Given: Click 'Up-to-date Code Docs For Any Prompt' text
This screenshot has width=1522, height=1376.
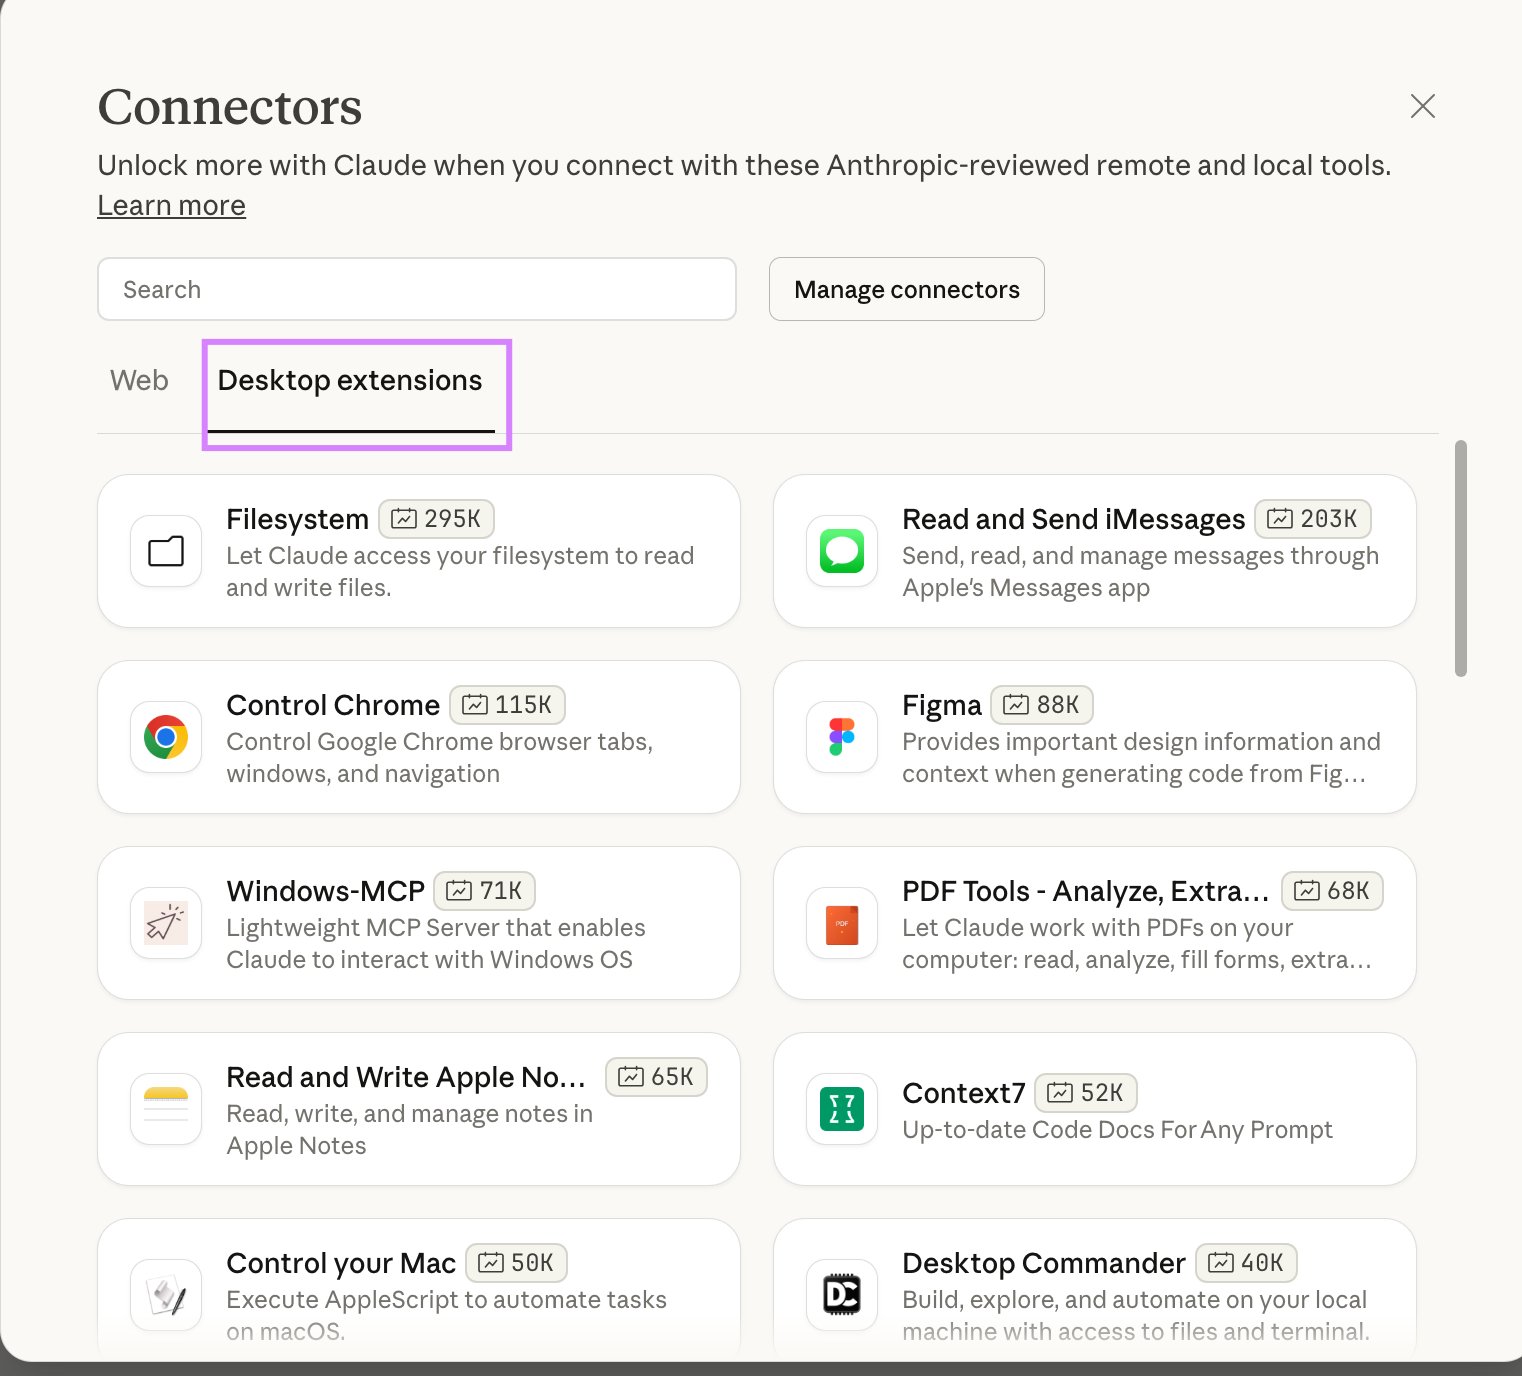Looking at the screenshot, I should point(1117,1130).
